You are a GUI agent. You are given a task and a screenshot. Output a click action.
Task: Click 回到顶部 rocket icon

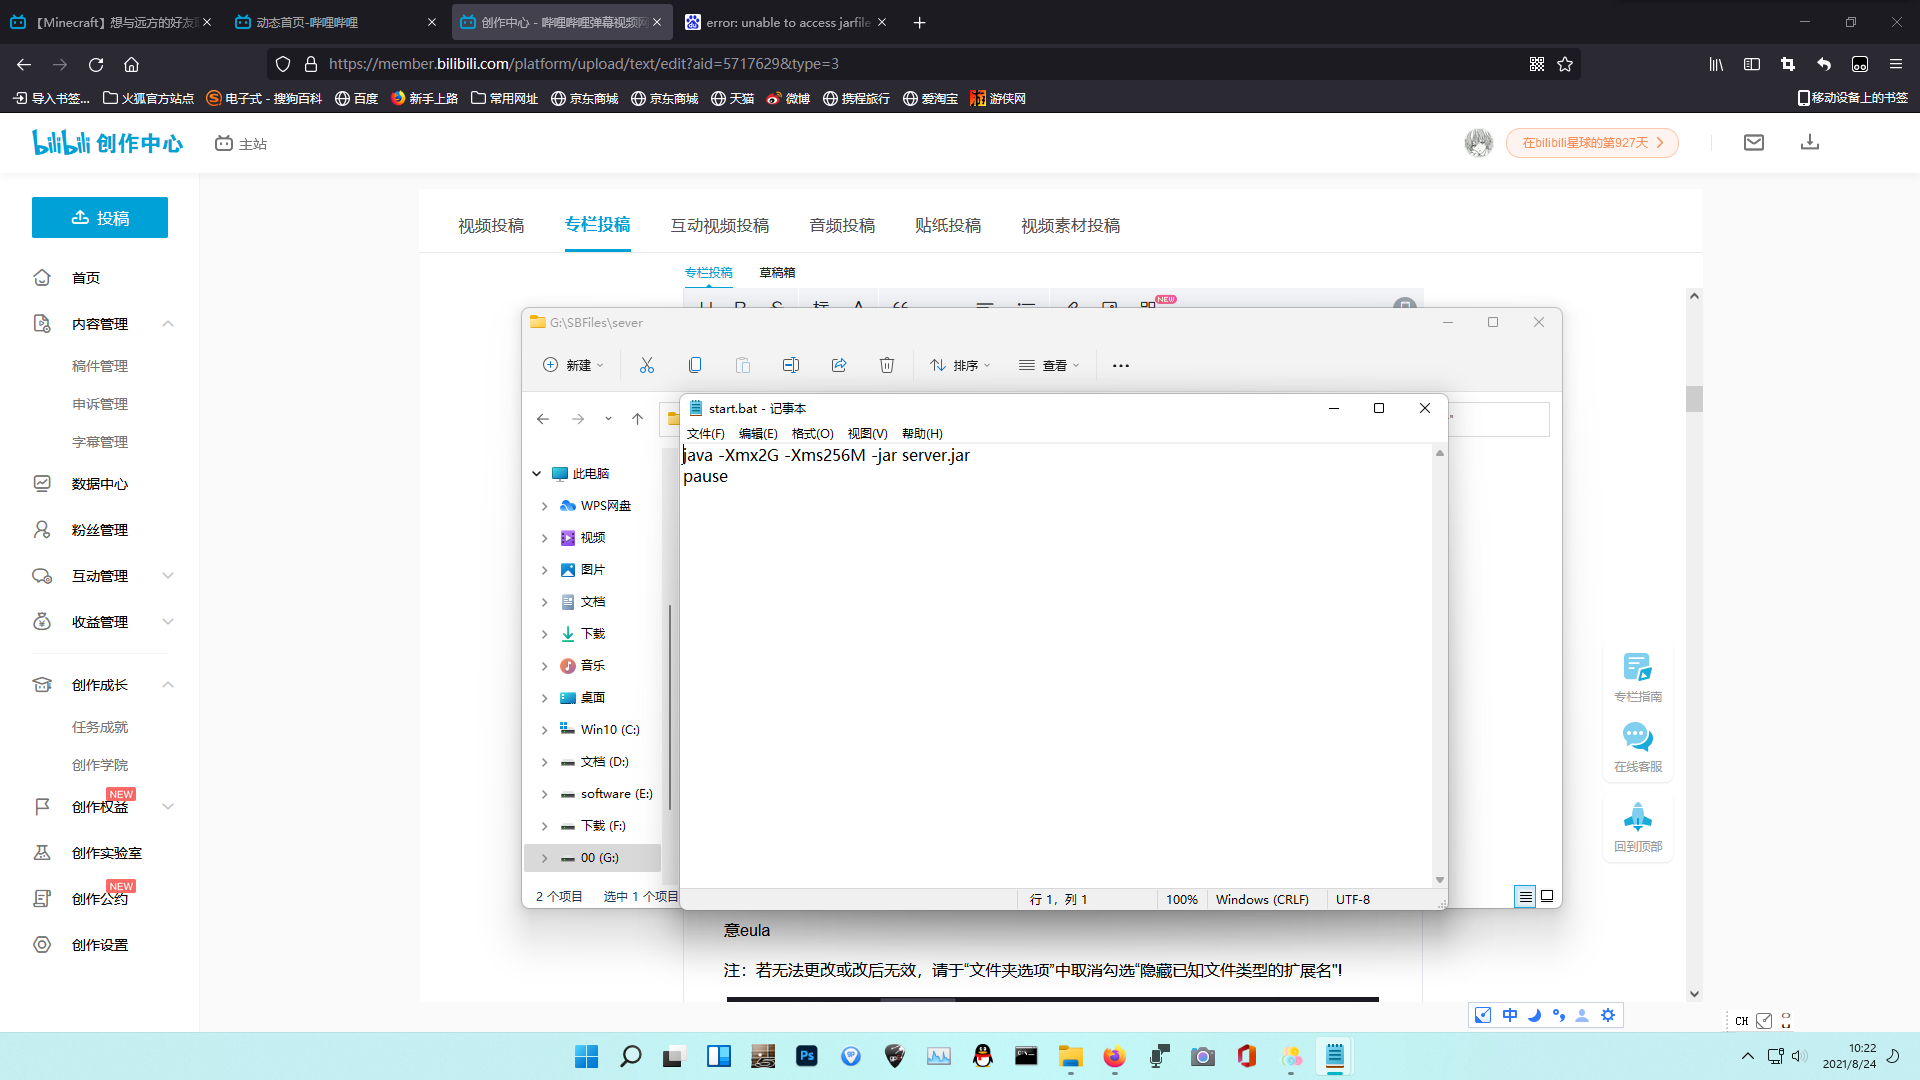(1638, 826)
